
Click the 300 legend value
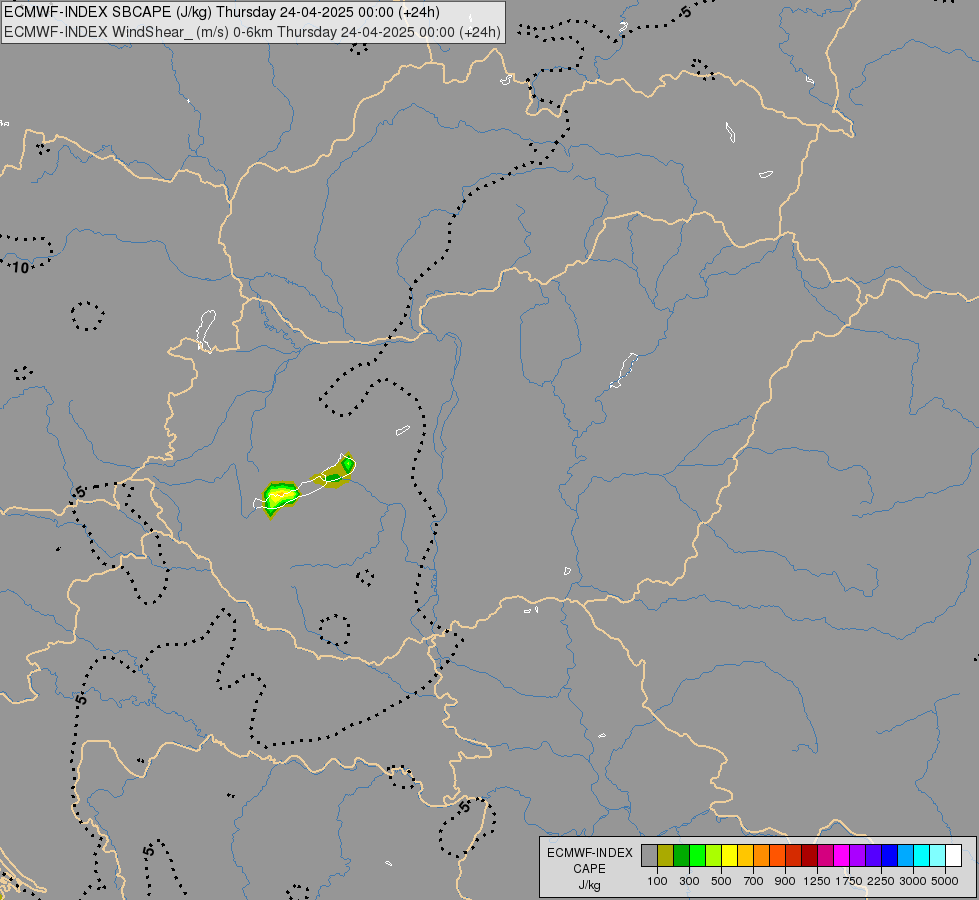[x=689, y=881]
